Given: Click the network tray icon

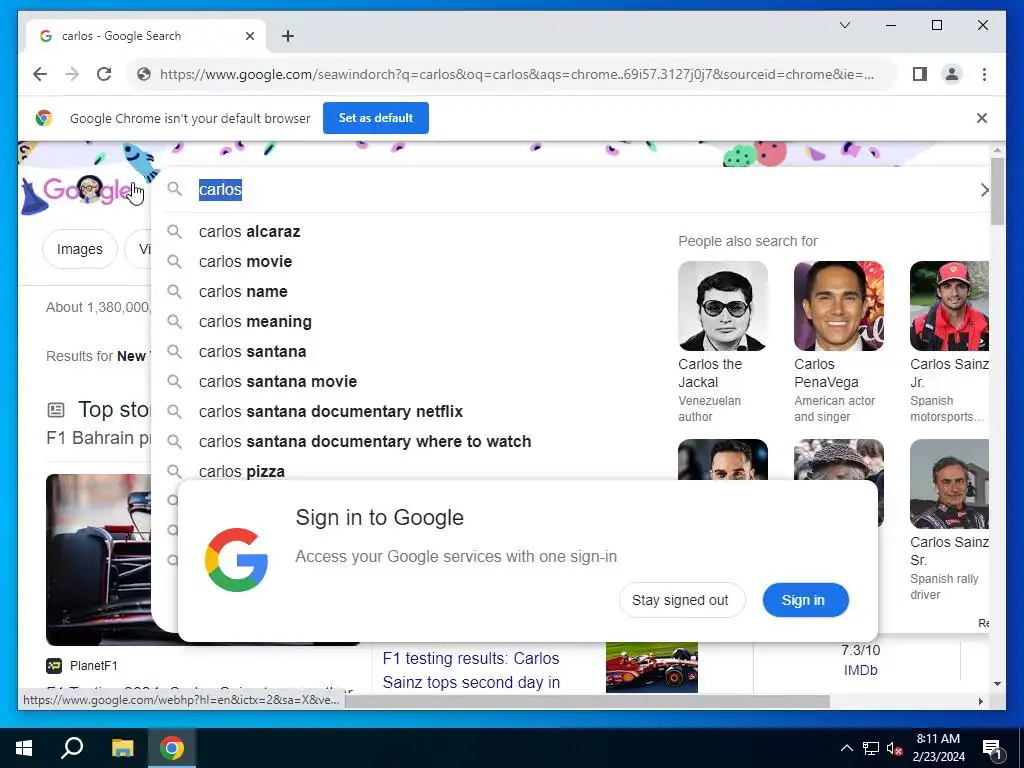Looking at the screenshot, I should click(871, 748).
